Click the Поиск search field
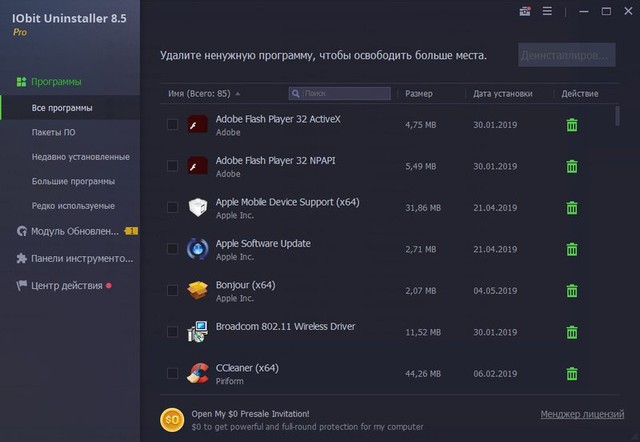Image resolution: width=640 pixels, height=442 pixels. click(345, 94)
